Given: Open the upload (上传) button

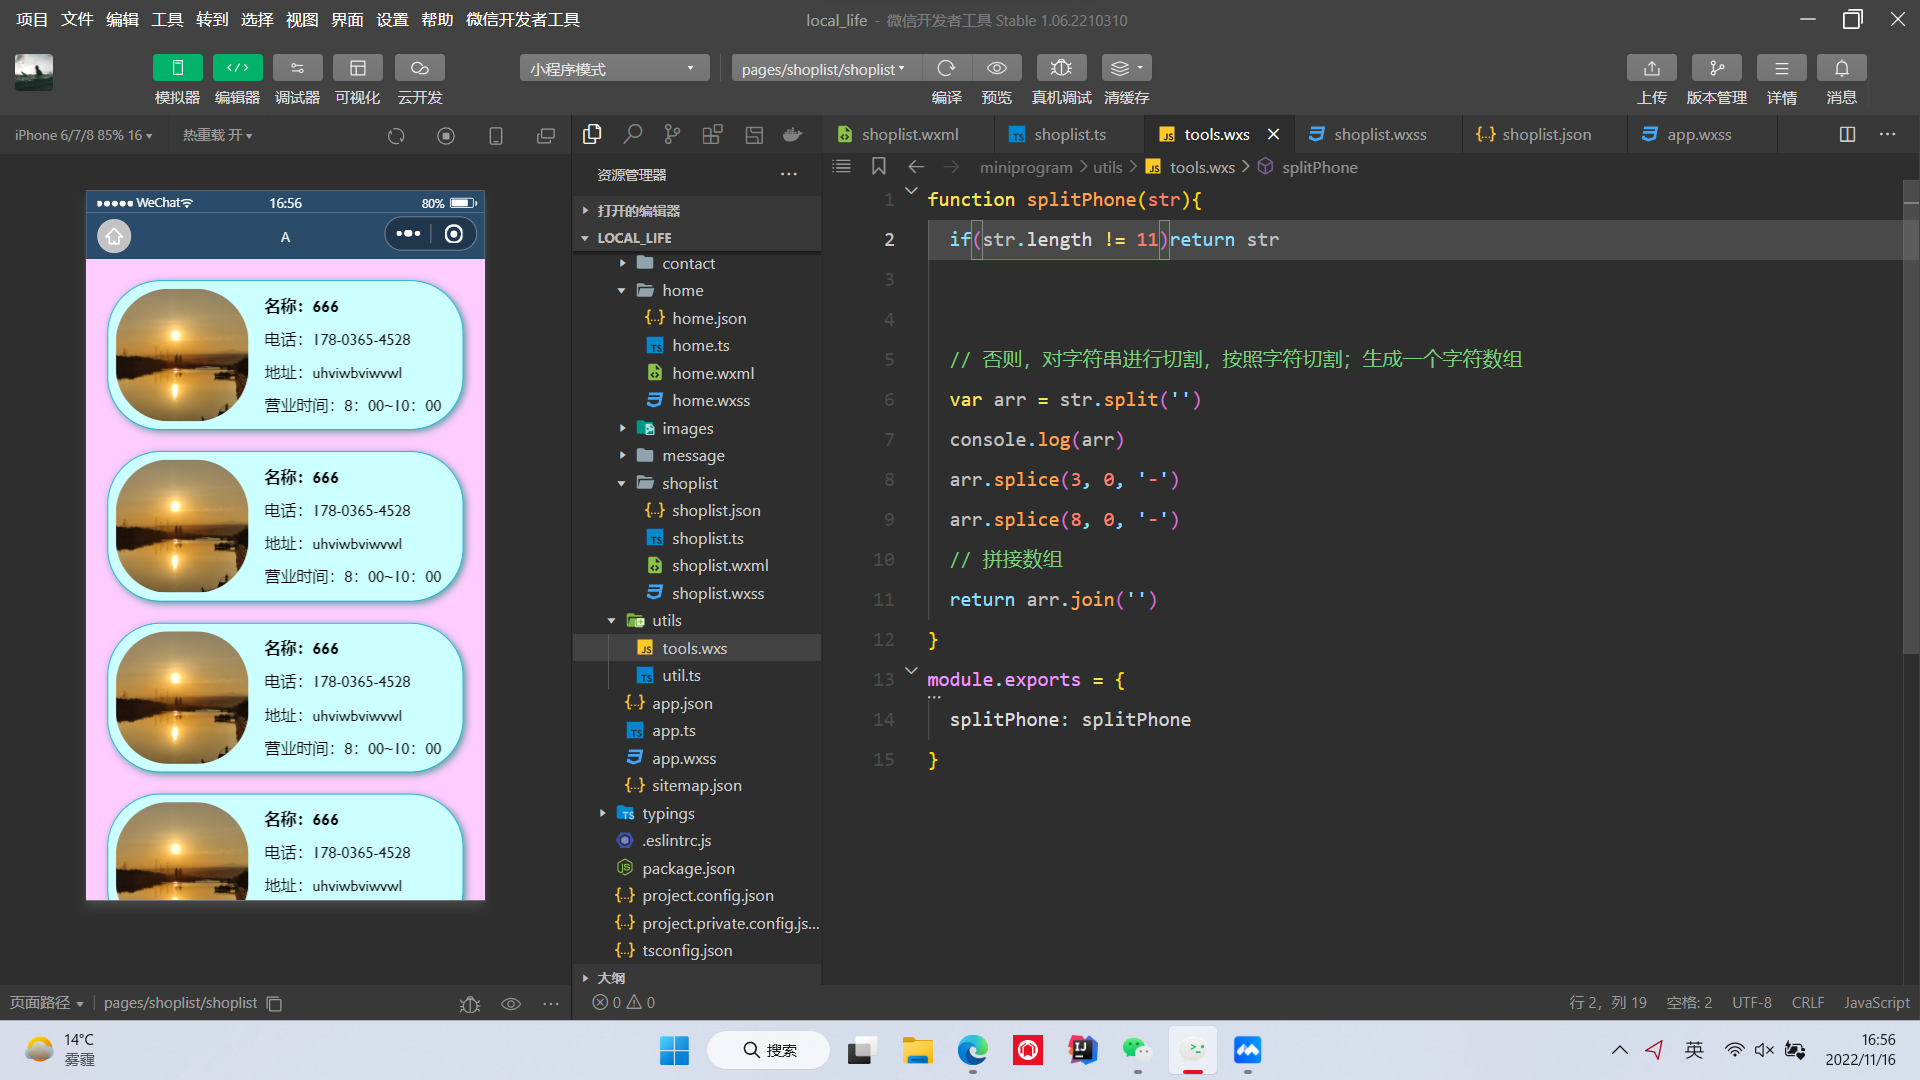Looking at the screenshot, I should (x=1651, y=68).
